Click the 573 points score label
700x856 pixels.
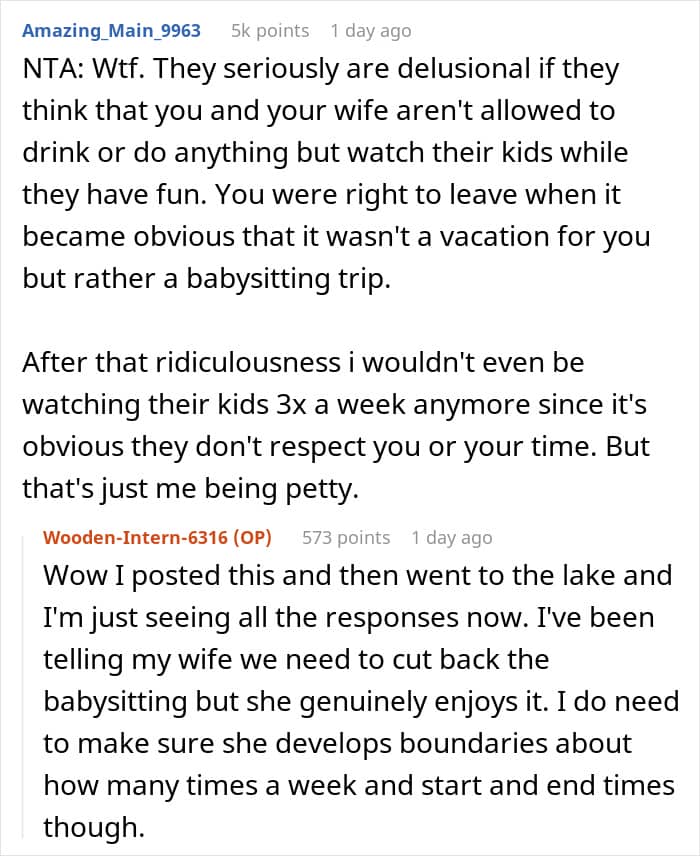346,538
